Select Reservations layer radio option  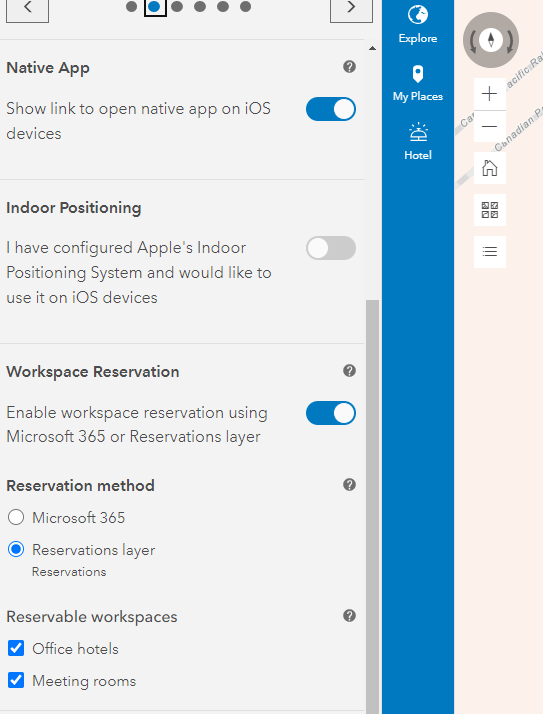click(x=16, y=550)
